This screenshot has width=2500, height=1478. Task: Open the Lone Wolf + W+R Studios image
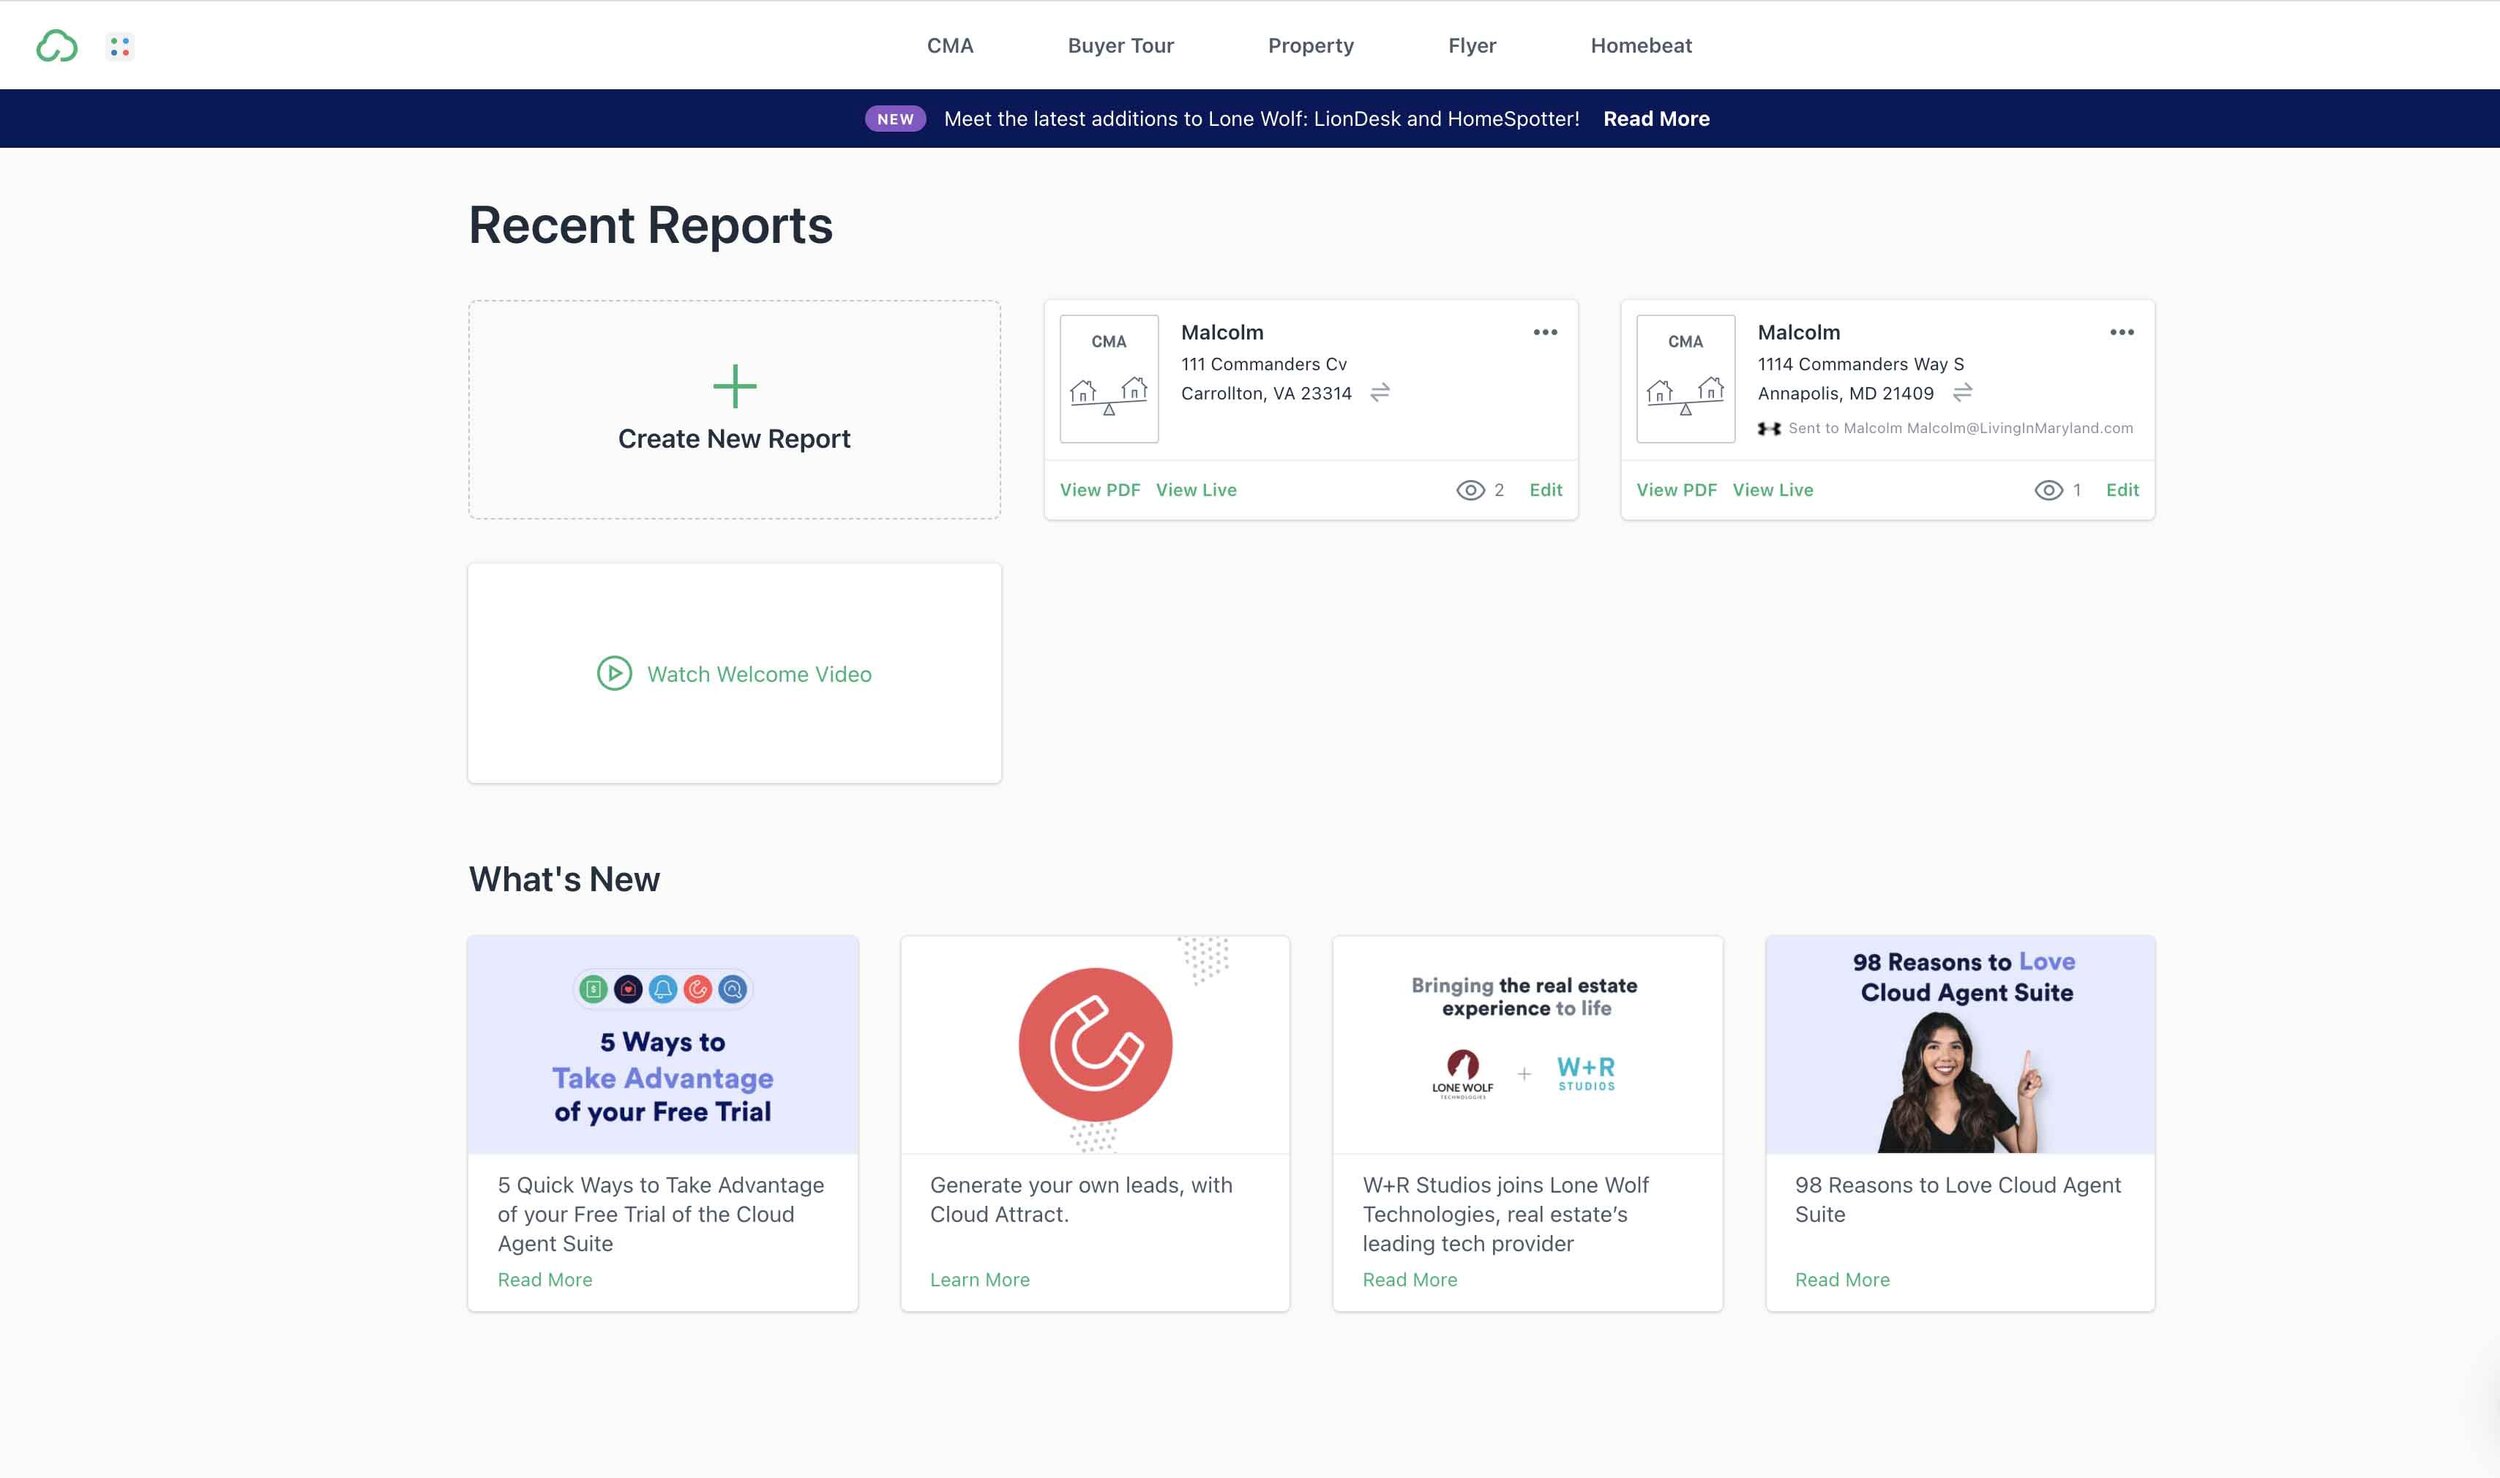click(1528, 1045)
